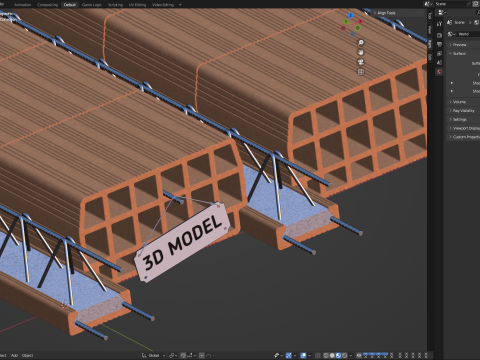The width and height of the screenshot is (480, 360).
Task: Open the Render properties tab icon
Action: [x=439, y=35]
